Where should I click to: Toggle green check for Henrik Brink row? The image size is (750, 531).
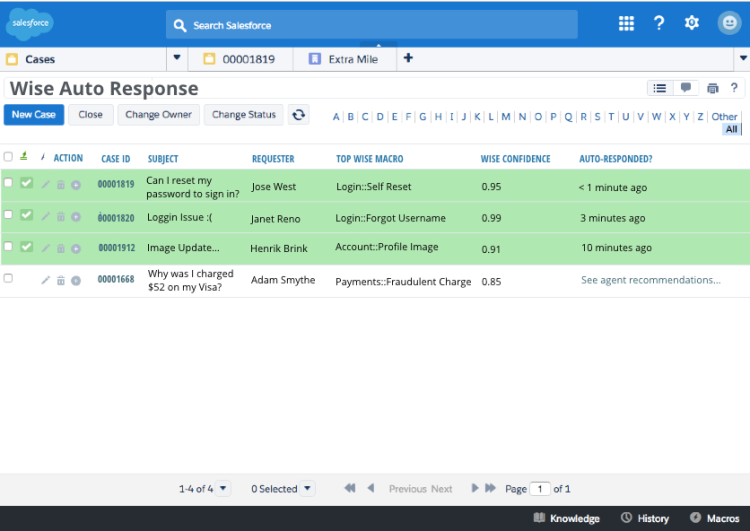click(x=27, y=246)
